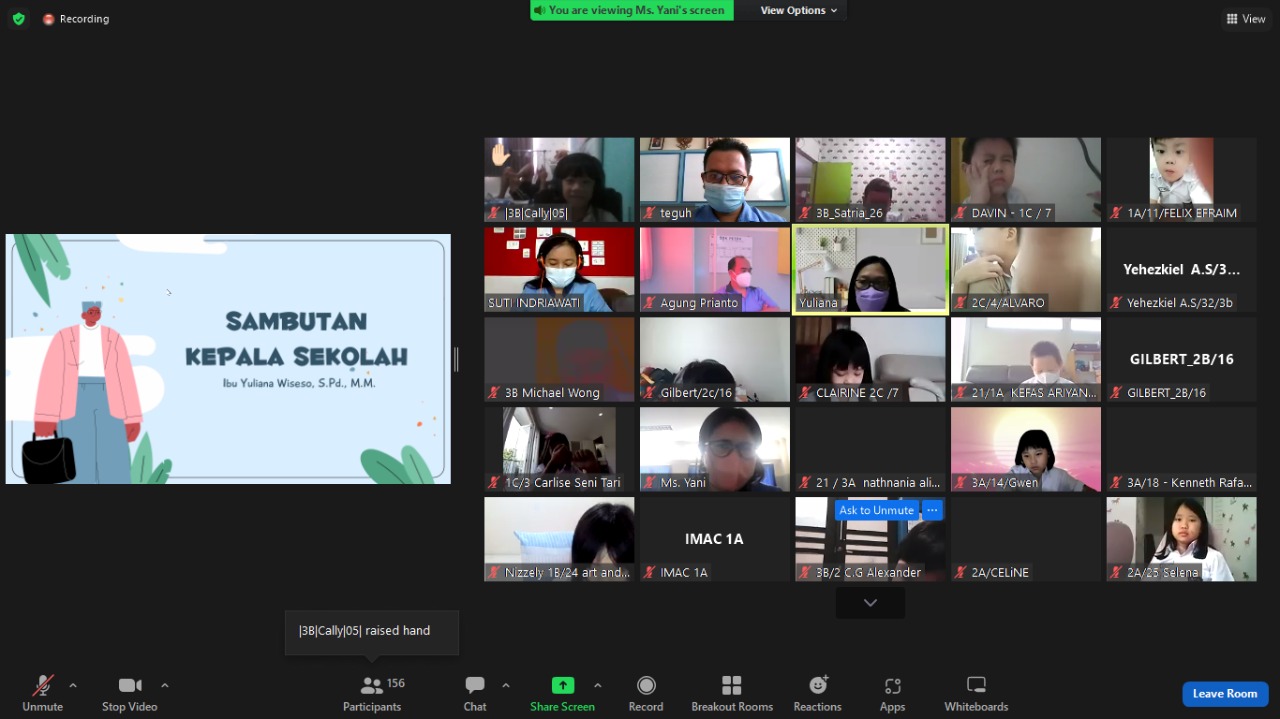Screen dimensions: 1280x719
Task: Open the Reactions menu
Action: pyautogui.click(x=818, y=693)
